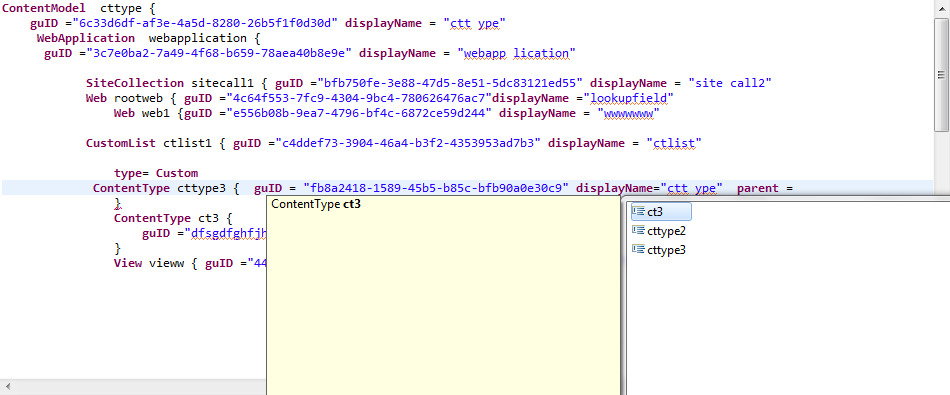The image size is (950, 395).
Task: Click the CustomList keyword
Action: [121, 144]
